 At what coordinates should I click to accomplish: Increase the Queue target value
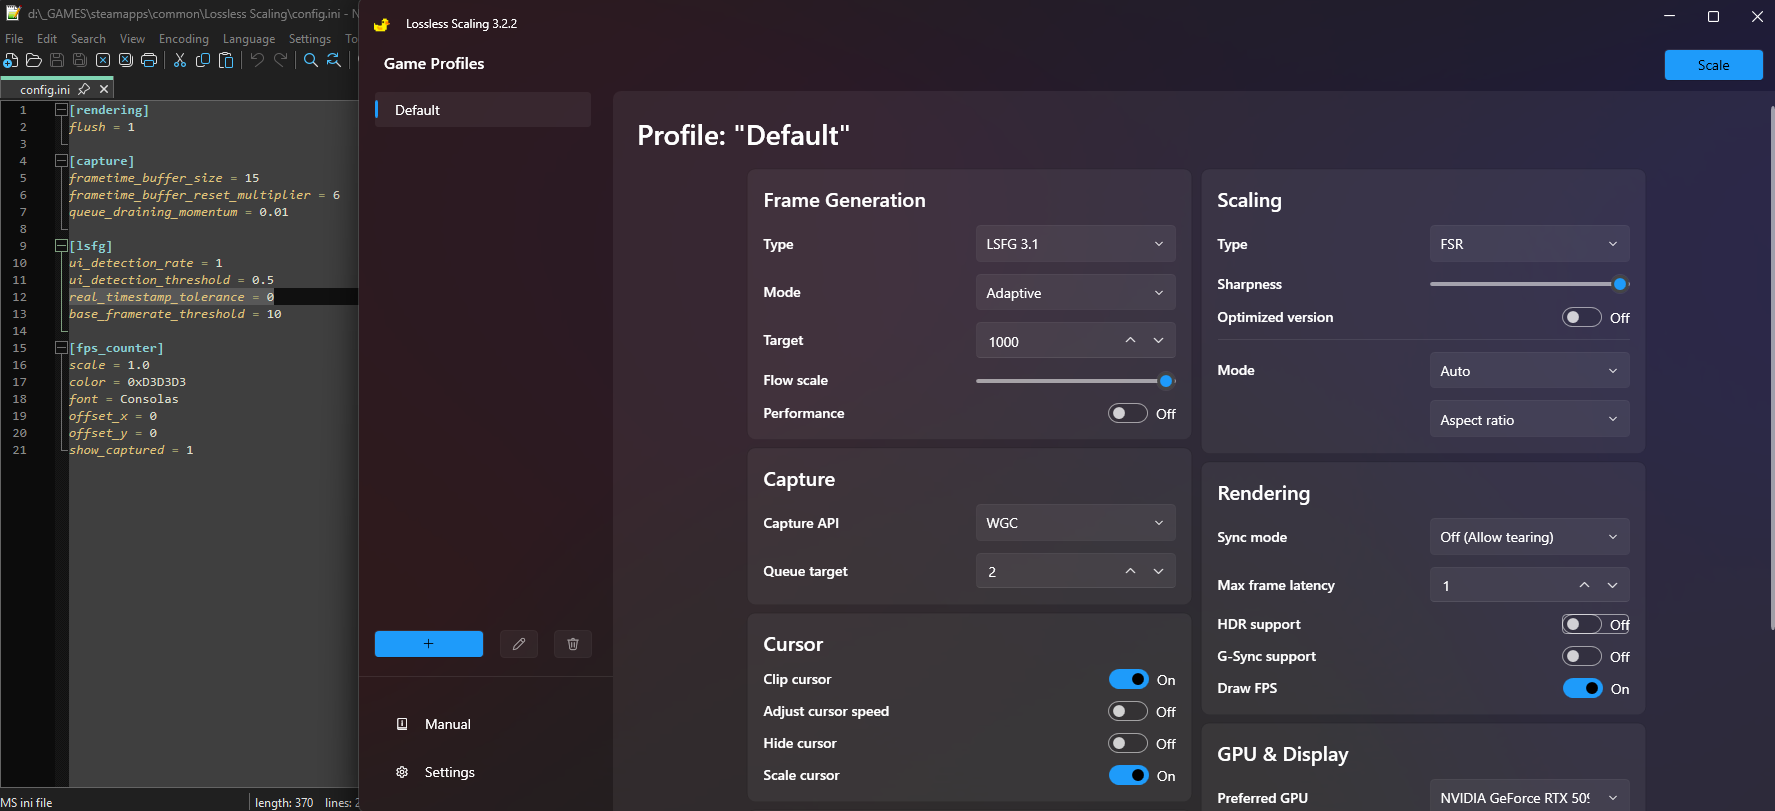(x=1130, y=571)
